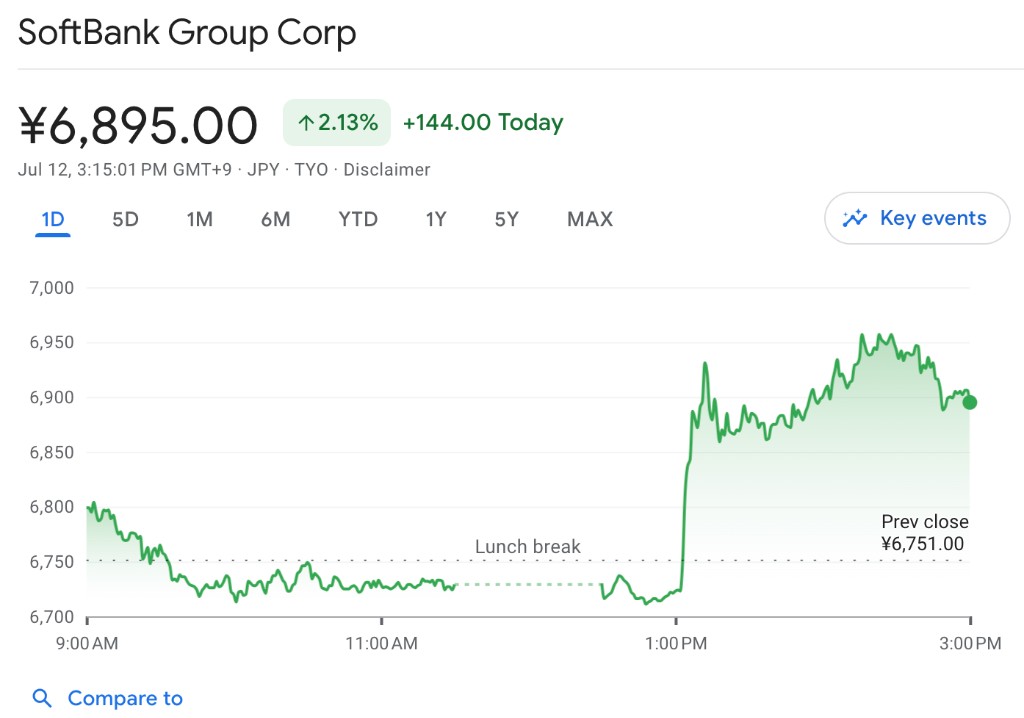Open the Key events button
The height and width of the screenshot is (718, 1024).
click(x=917, y=218)
